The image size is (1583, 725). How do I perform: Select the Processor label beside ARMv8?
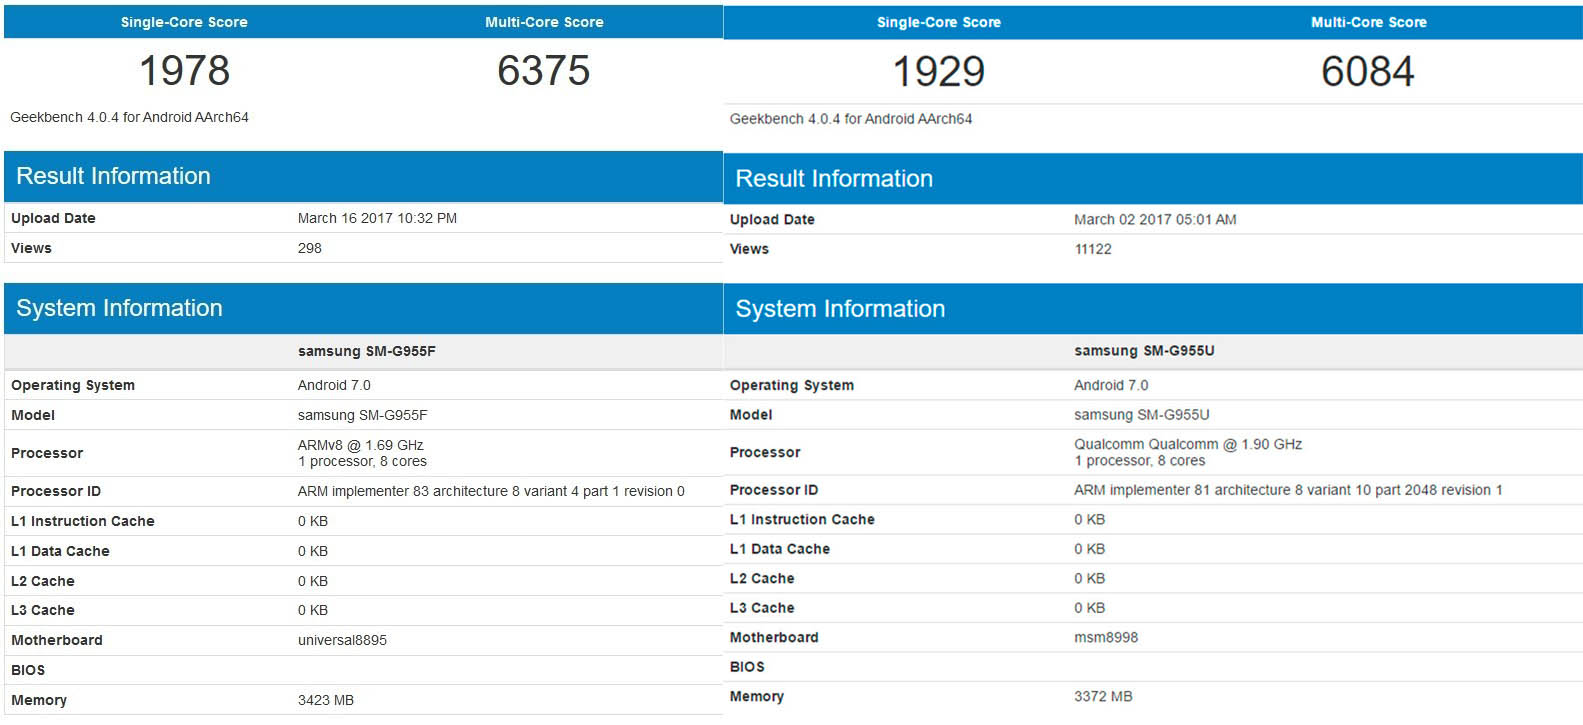47,453
